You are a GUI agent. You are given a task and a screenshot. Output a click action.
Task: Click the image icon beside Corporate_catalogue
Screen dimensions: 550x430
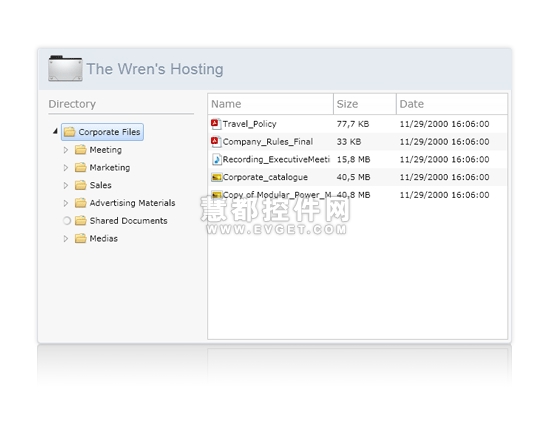[216, 177]
